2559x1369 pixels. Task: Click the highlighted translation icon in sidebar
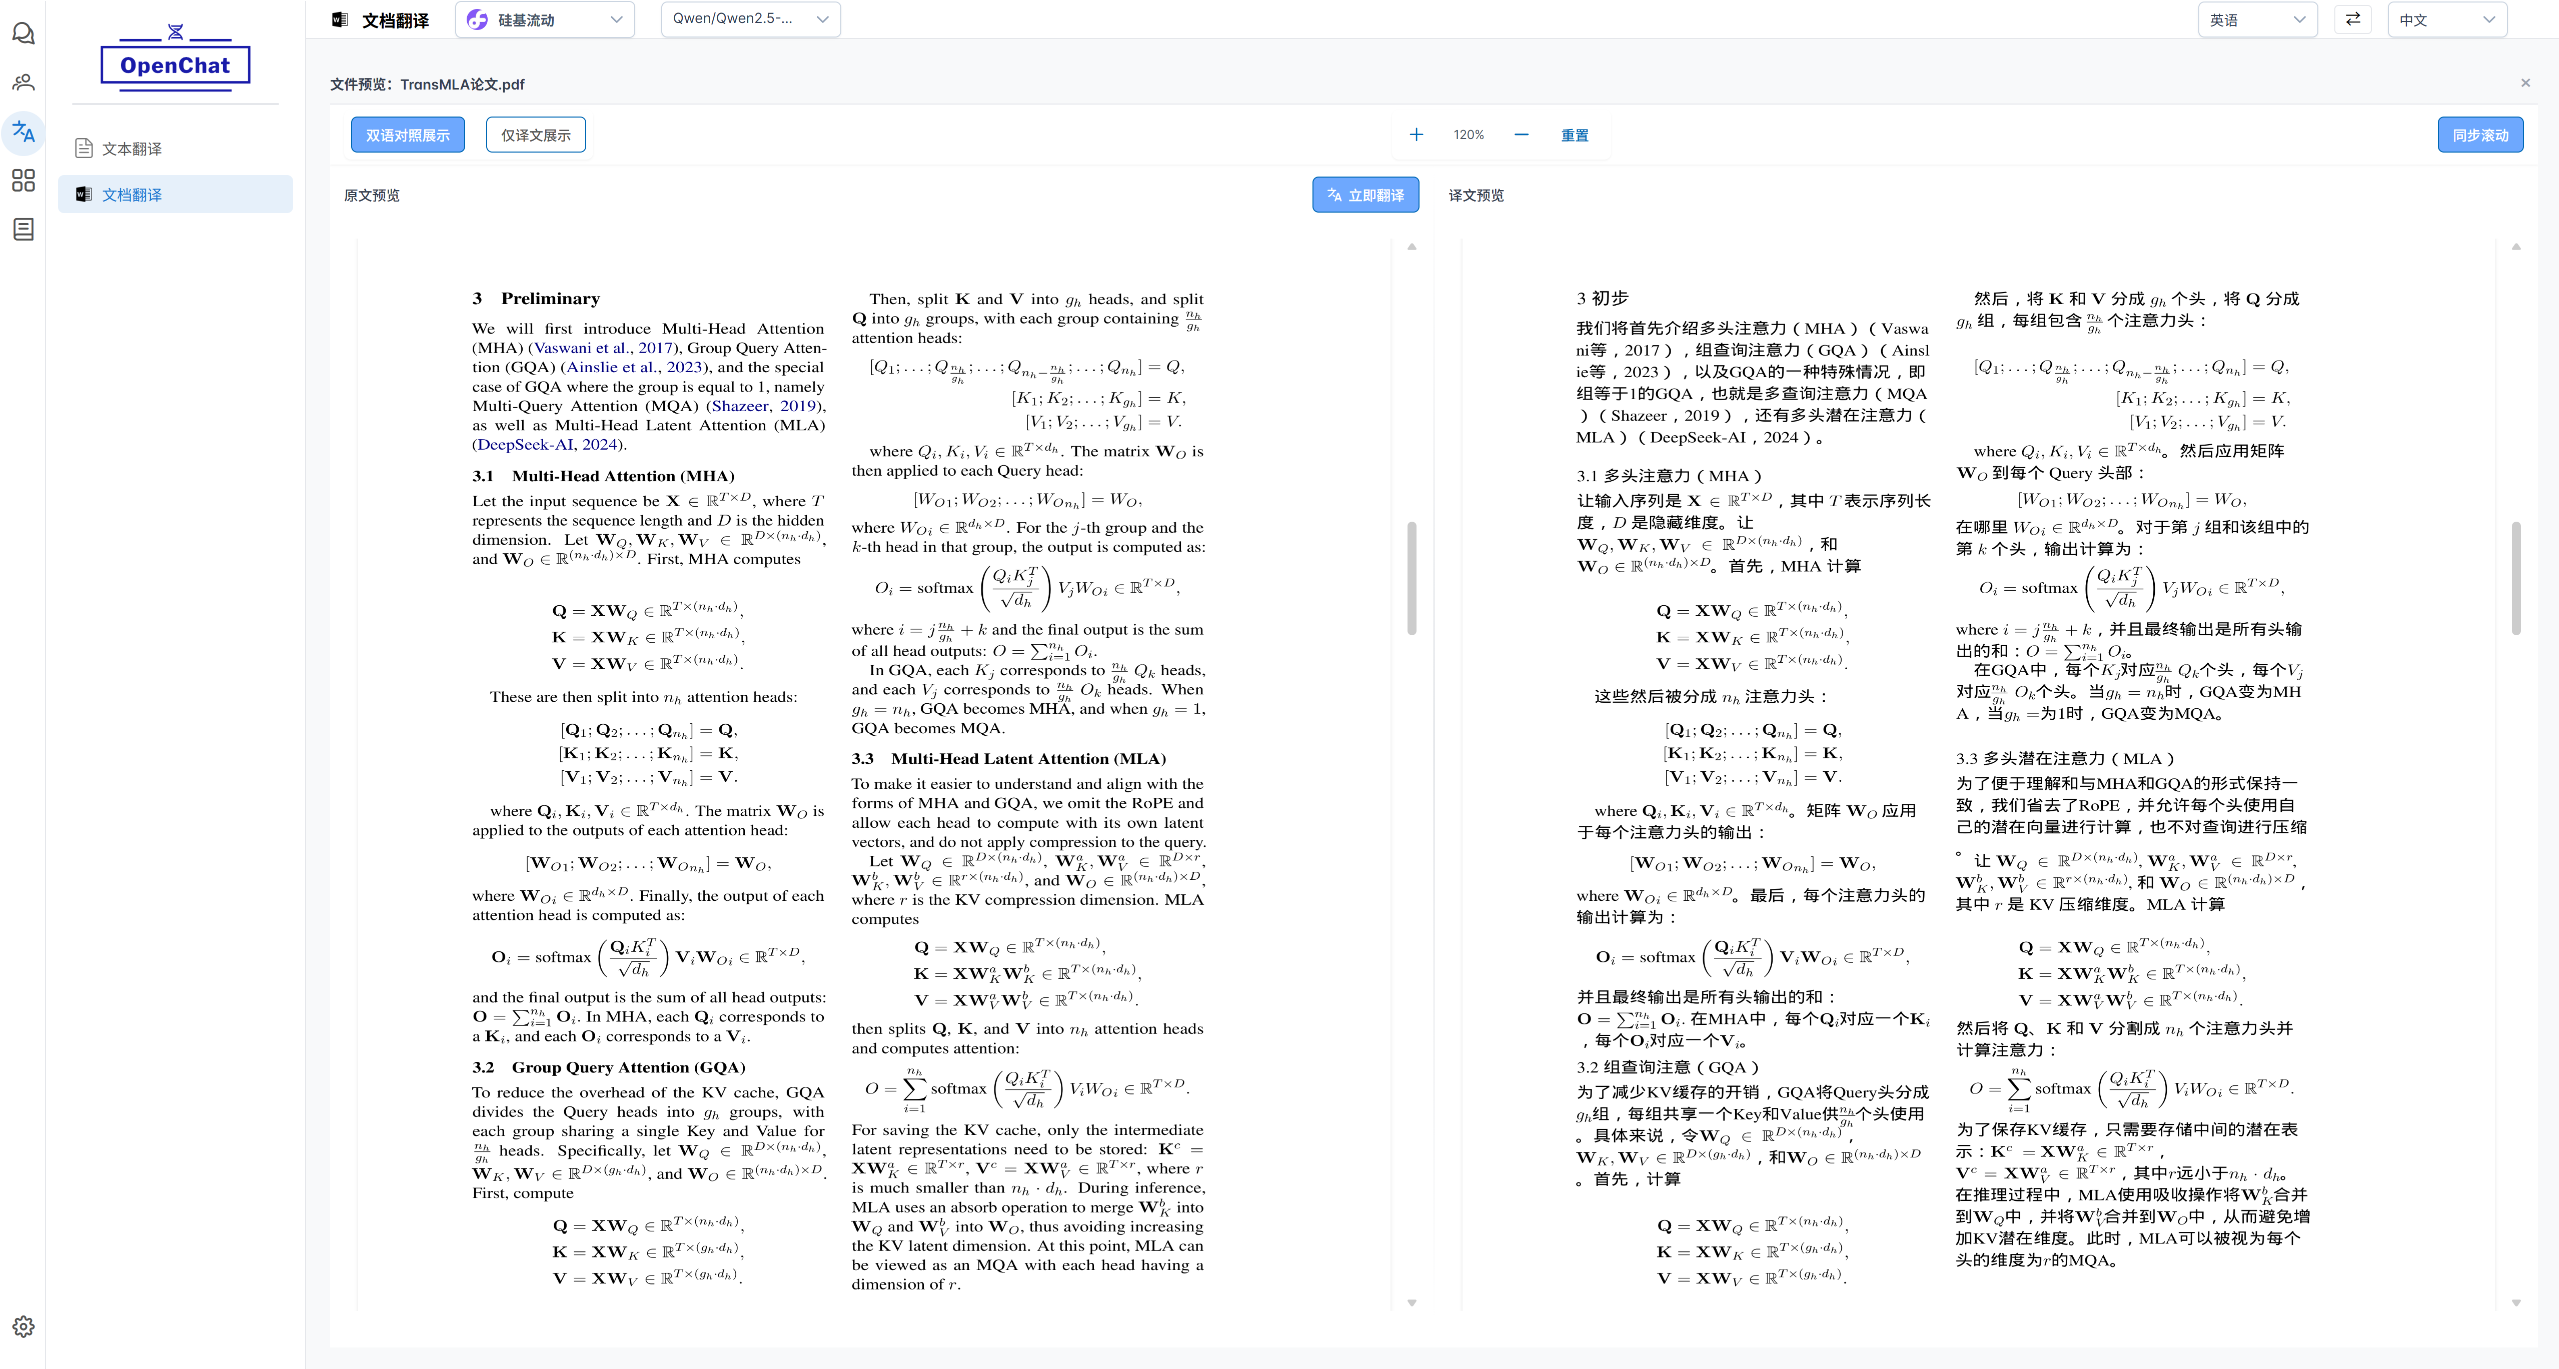point(24,133)
